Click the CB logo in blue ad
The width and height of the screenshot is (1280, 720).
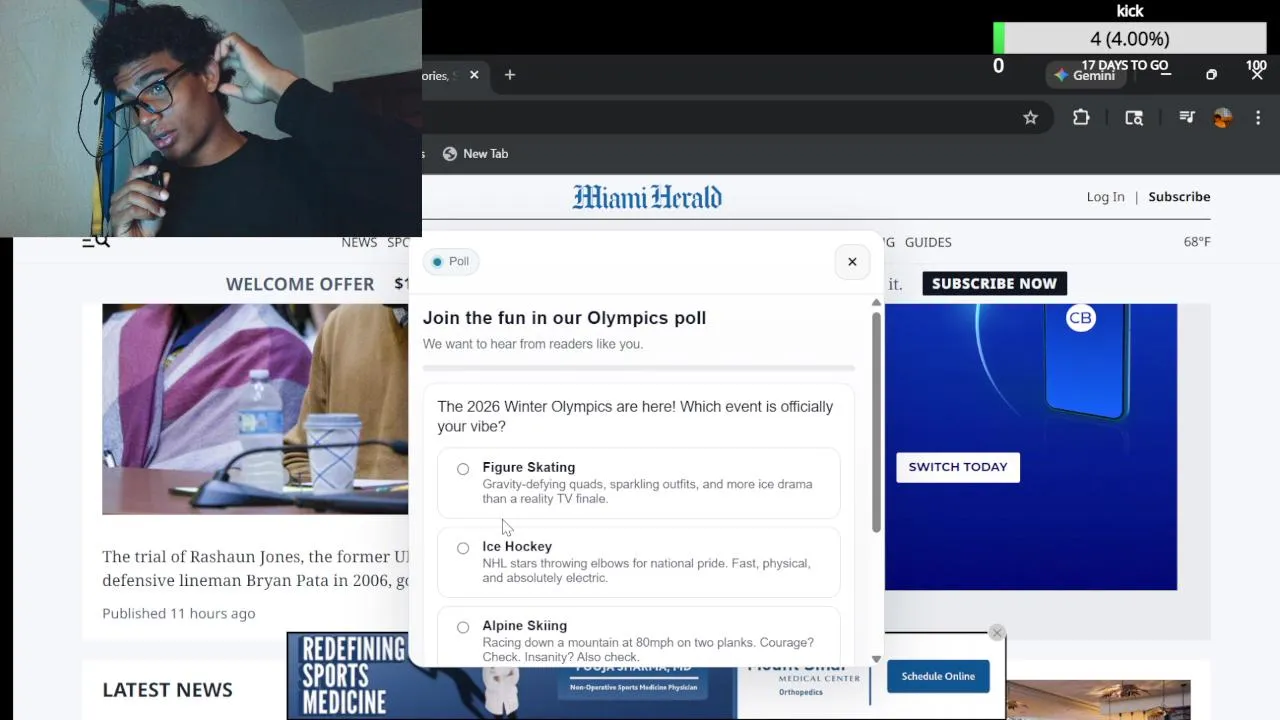(1080, 318)
